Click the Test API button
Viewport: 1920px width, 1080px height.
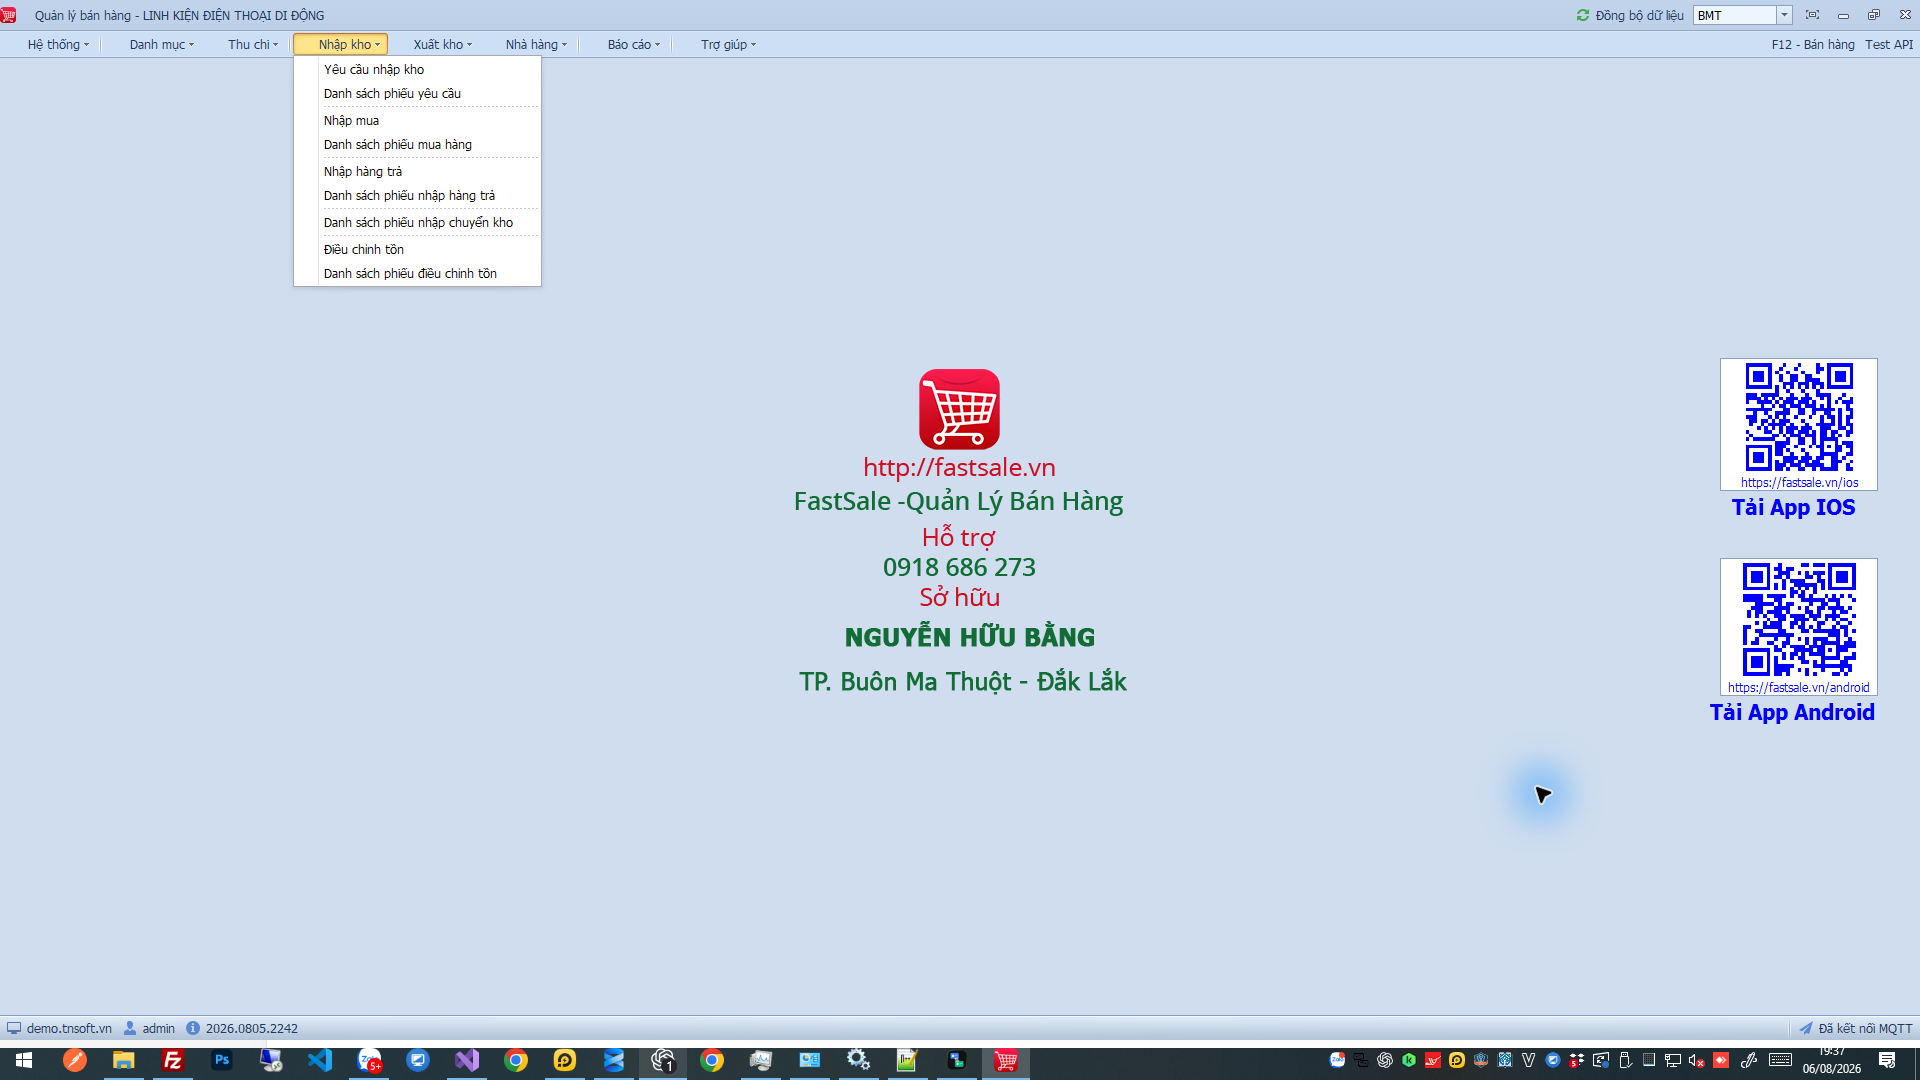1889,44
